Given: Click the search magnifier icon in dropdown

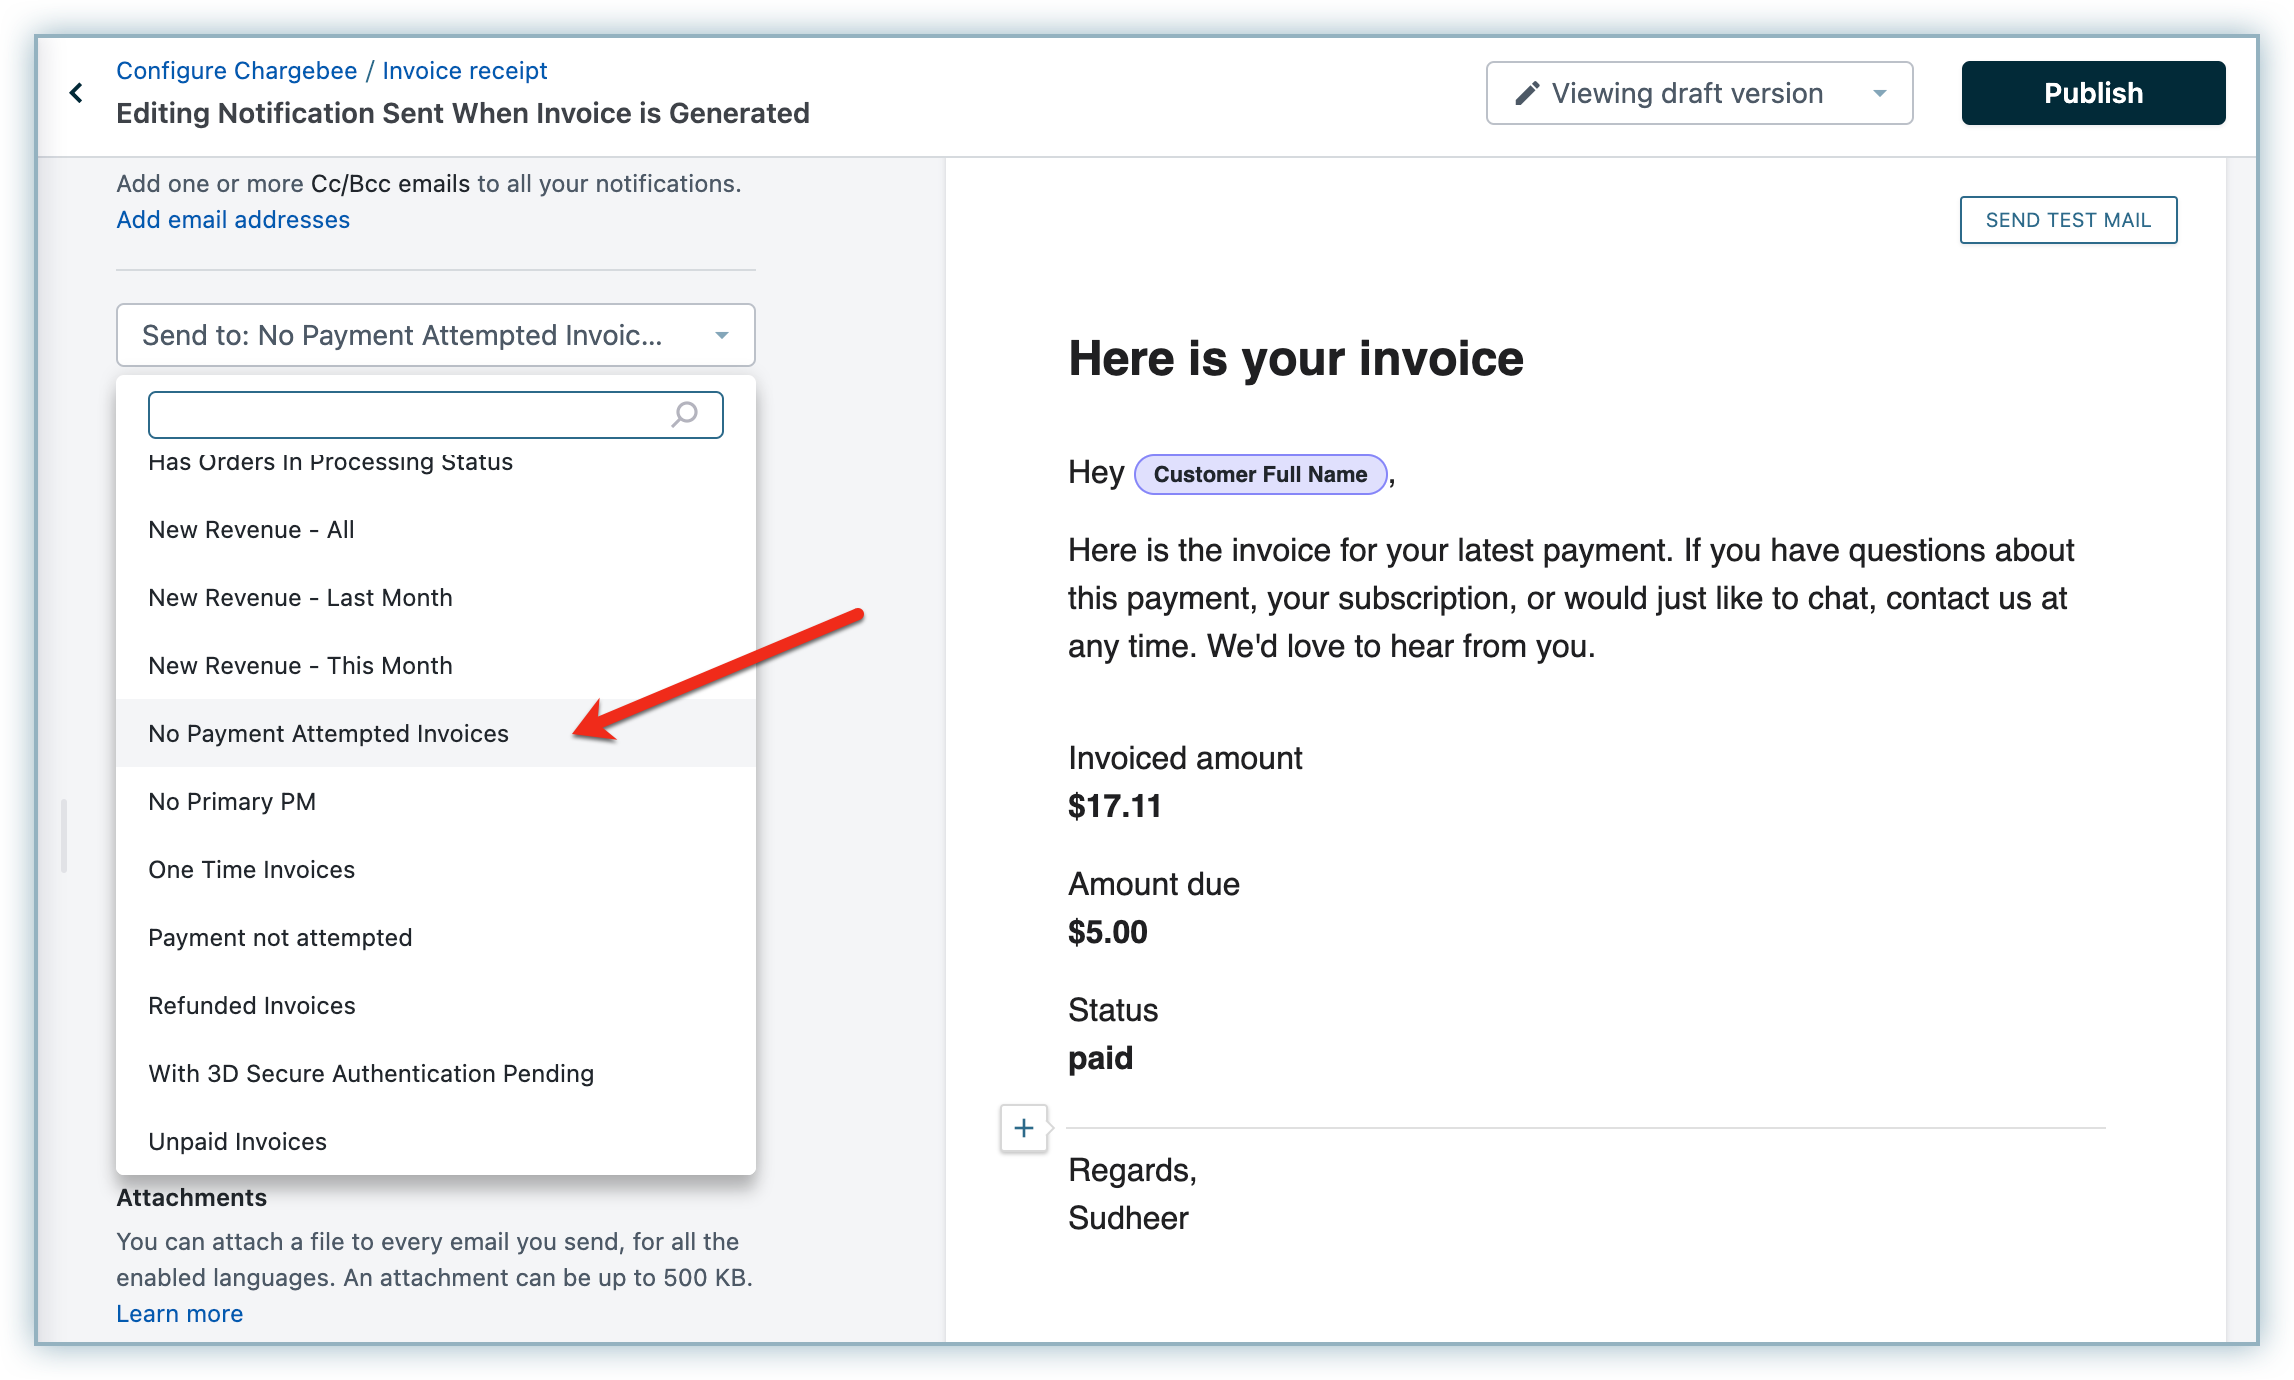Looking at the screenshot, I should click(x=684, y=414).
